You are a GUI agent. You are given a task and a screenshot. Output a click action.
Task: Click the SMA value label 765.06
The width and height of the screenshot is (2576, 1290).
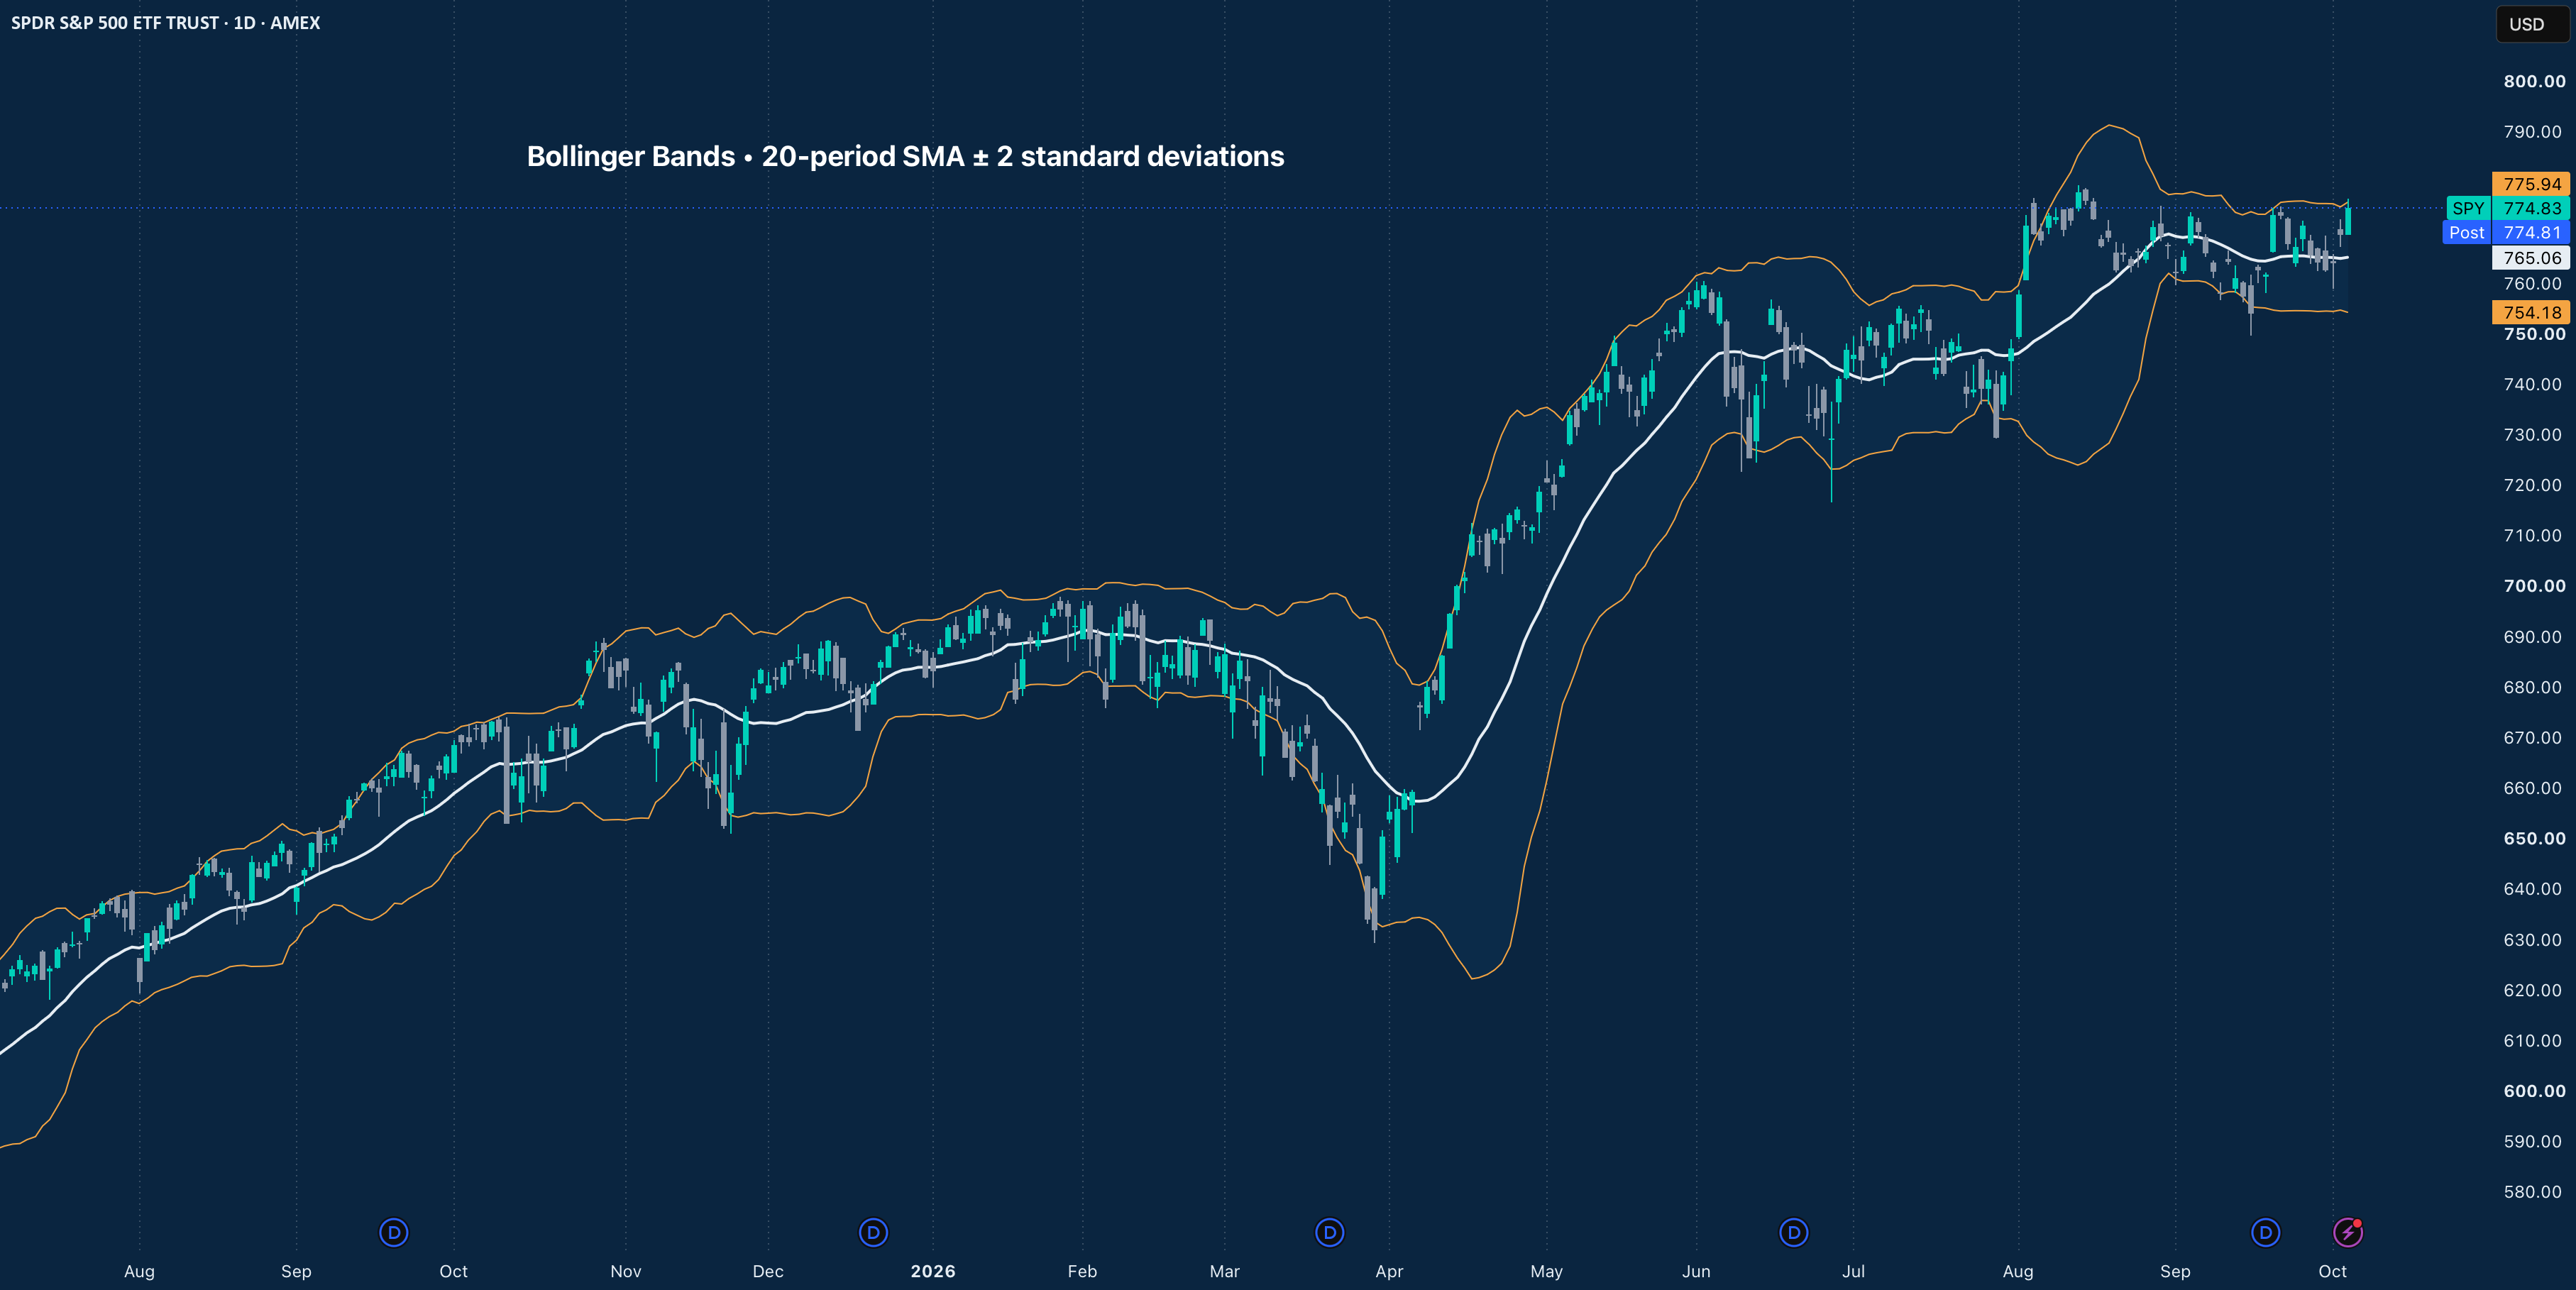click(2531, 257)
